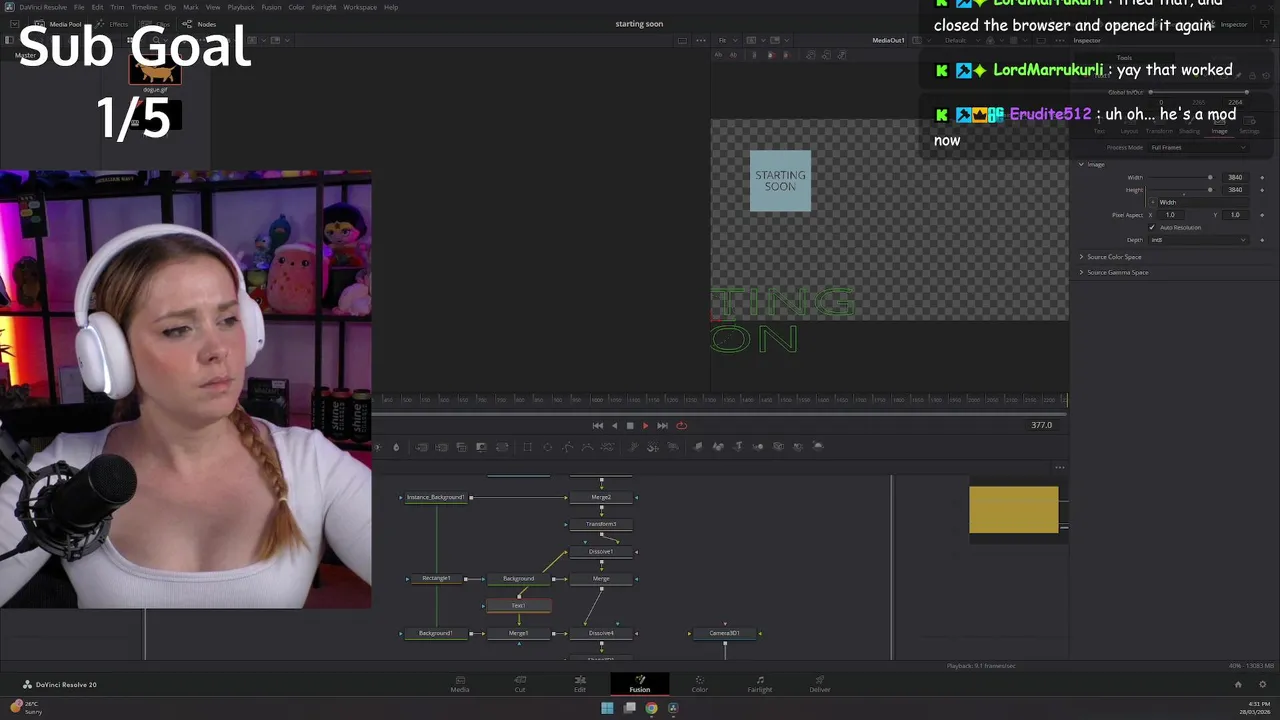
Task: Open the Workspace menu
Action: tap(360, 7)
